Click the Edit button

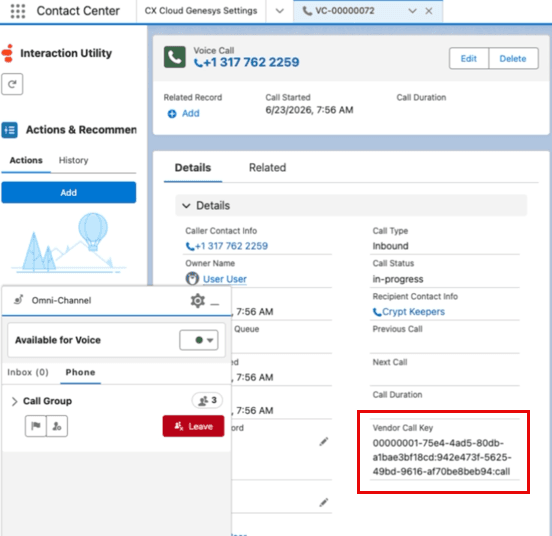(469, 58)
